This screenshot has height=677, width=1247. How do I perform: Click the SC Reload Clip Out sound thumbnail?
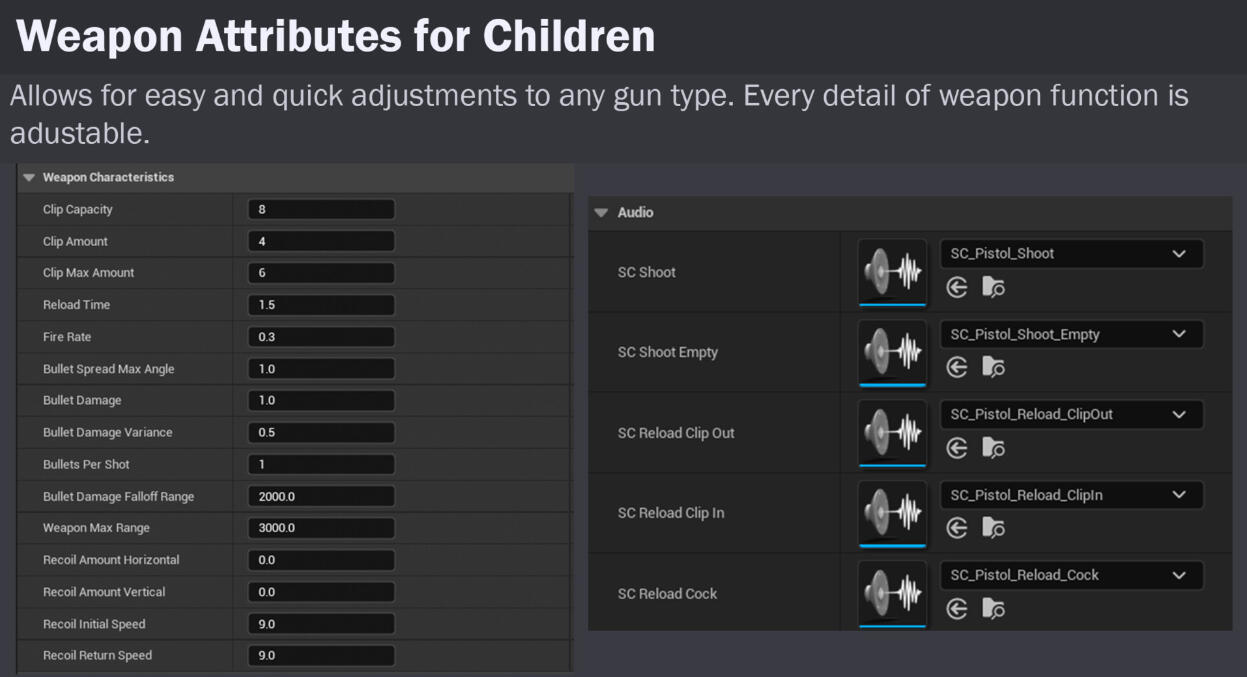click(893, 432)
